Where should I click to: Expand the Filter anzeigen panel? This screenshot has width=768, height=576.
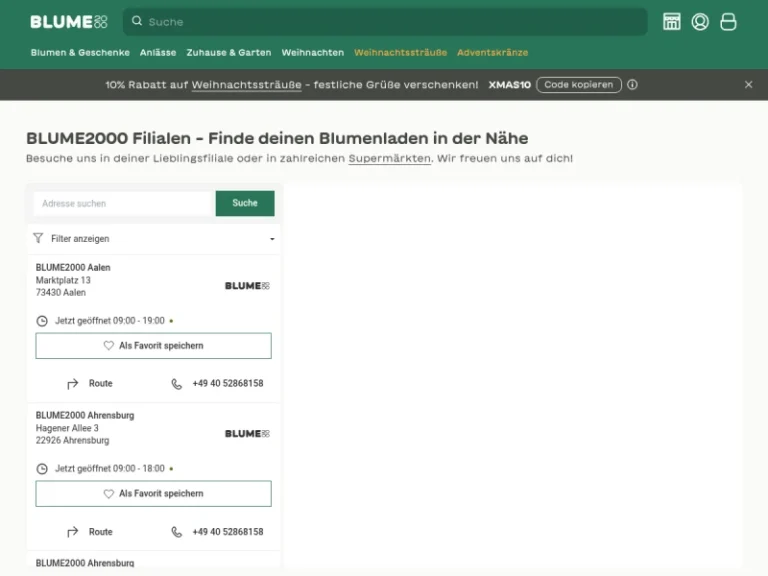coord(80,239)
